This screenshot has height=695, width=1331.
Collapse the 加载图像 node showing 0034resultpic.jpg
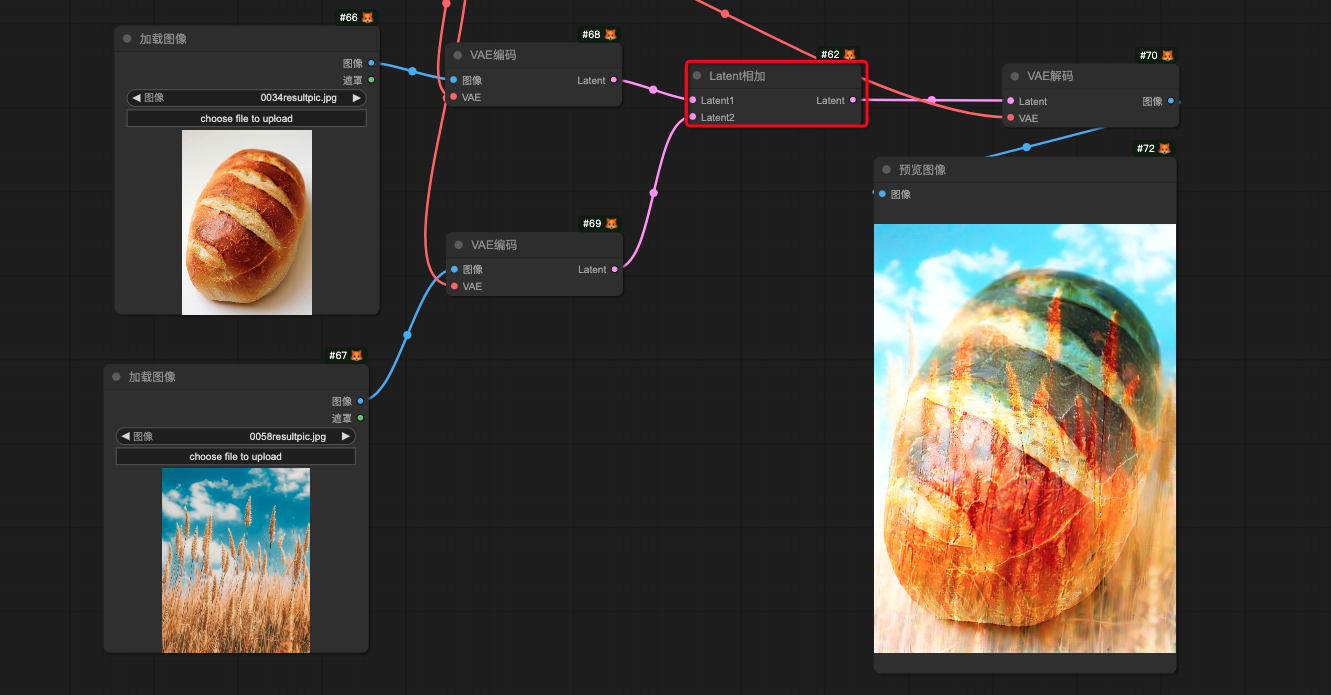127,39
